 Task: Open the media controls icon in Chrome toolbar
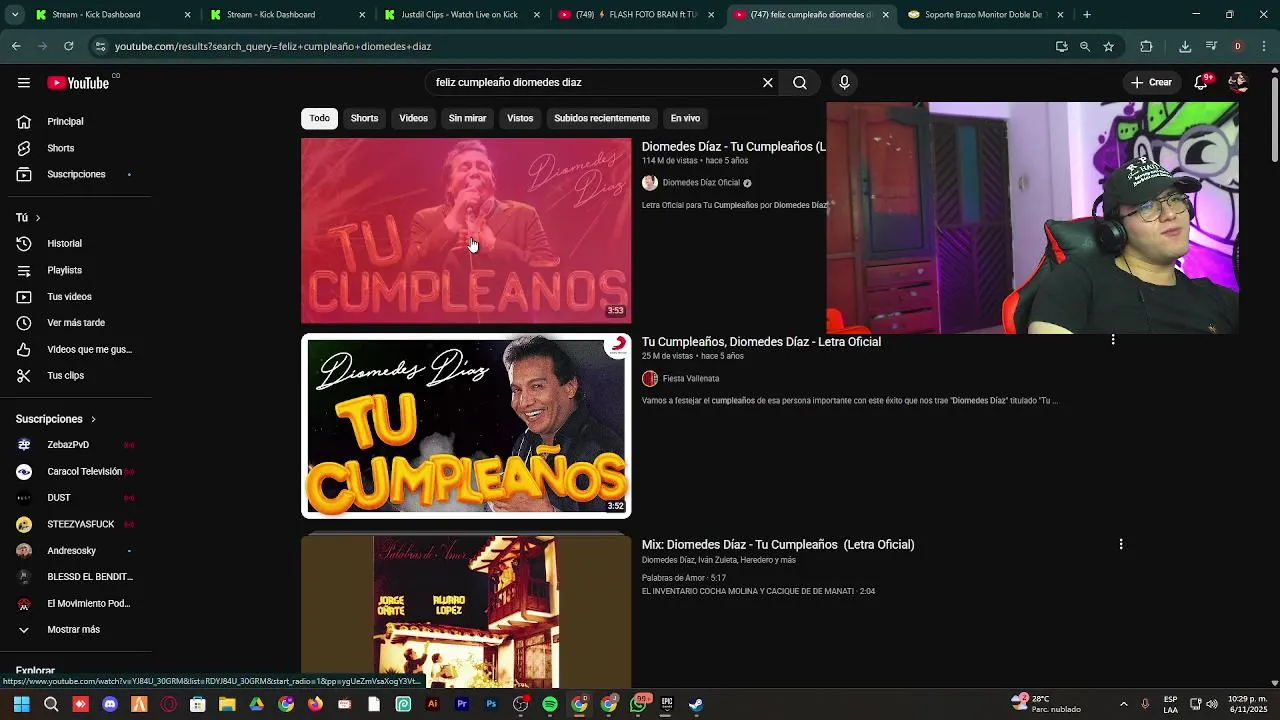pyautogui.click(x=1211, y=46)
